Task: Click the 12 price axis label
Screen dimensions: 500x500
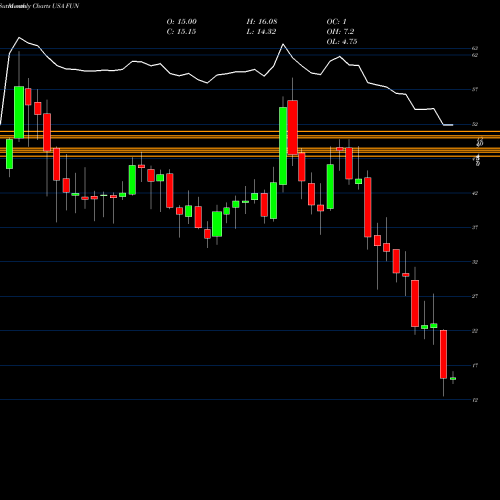Action: click(475, 400)
